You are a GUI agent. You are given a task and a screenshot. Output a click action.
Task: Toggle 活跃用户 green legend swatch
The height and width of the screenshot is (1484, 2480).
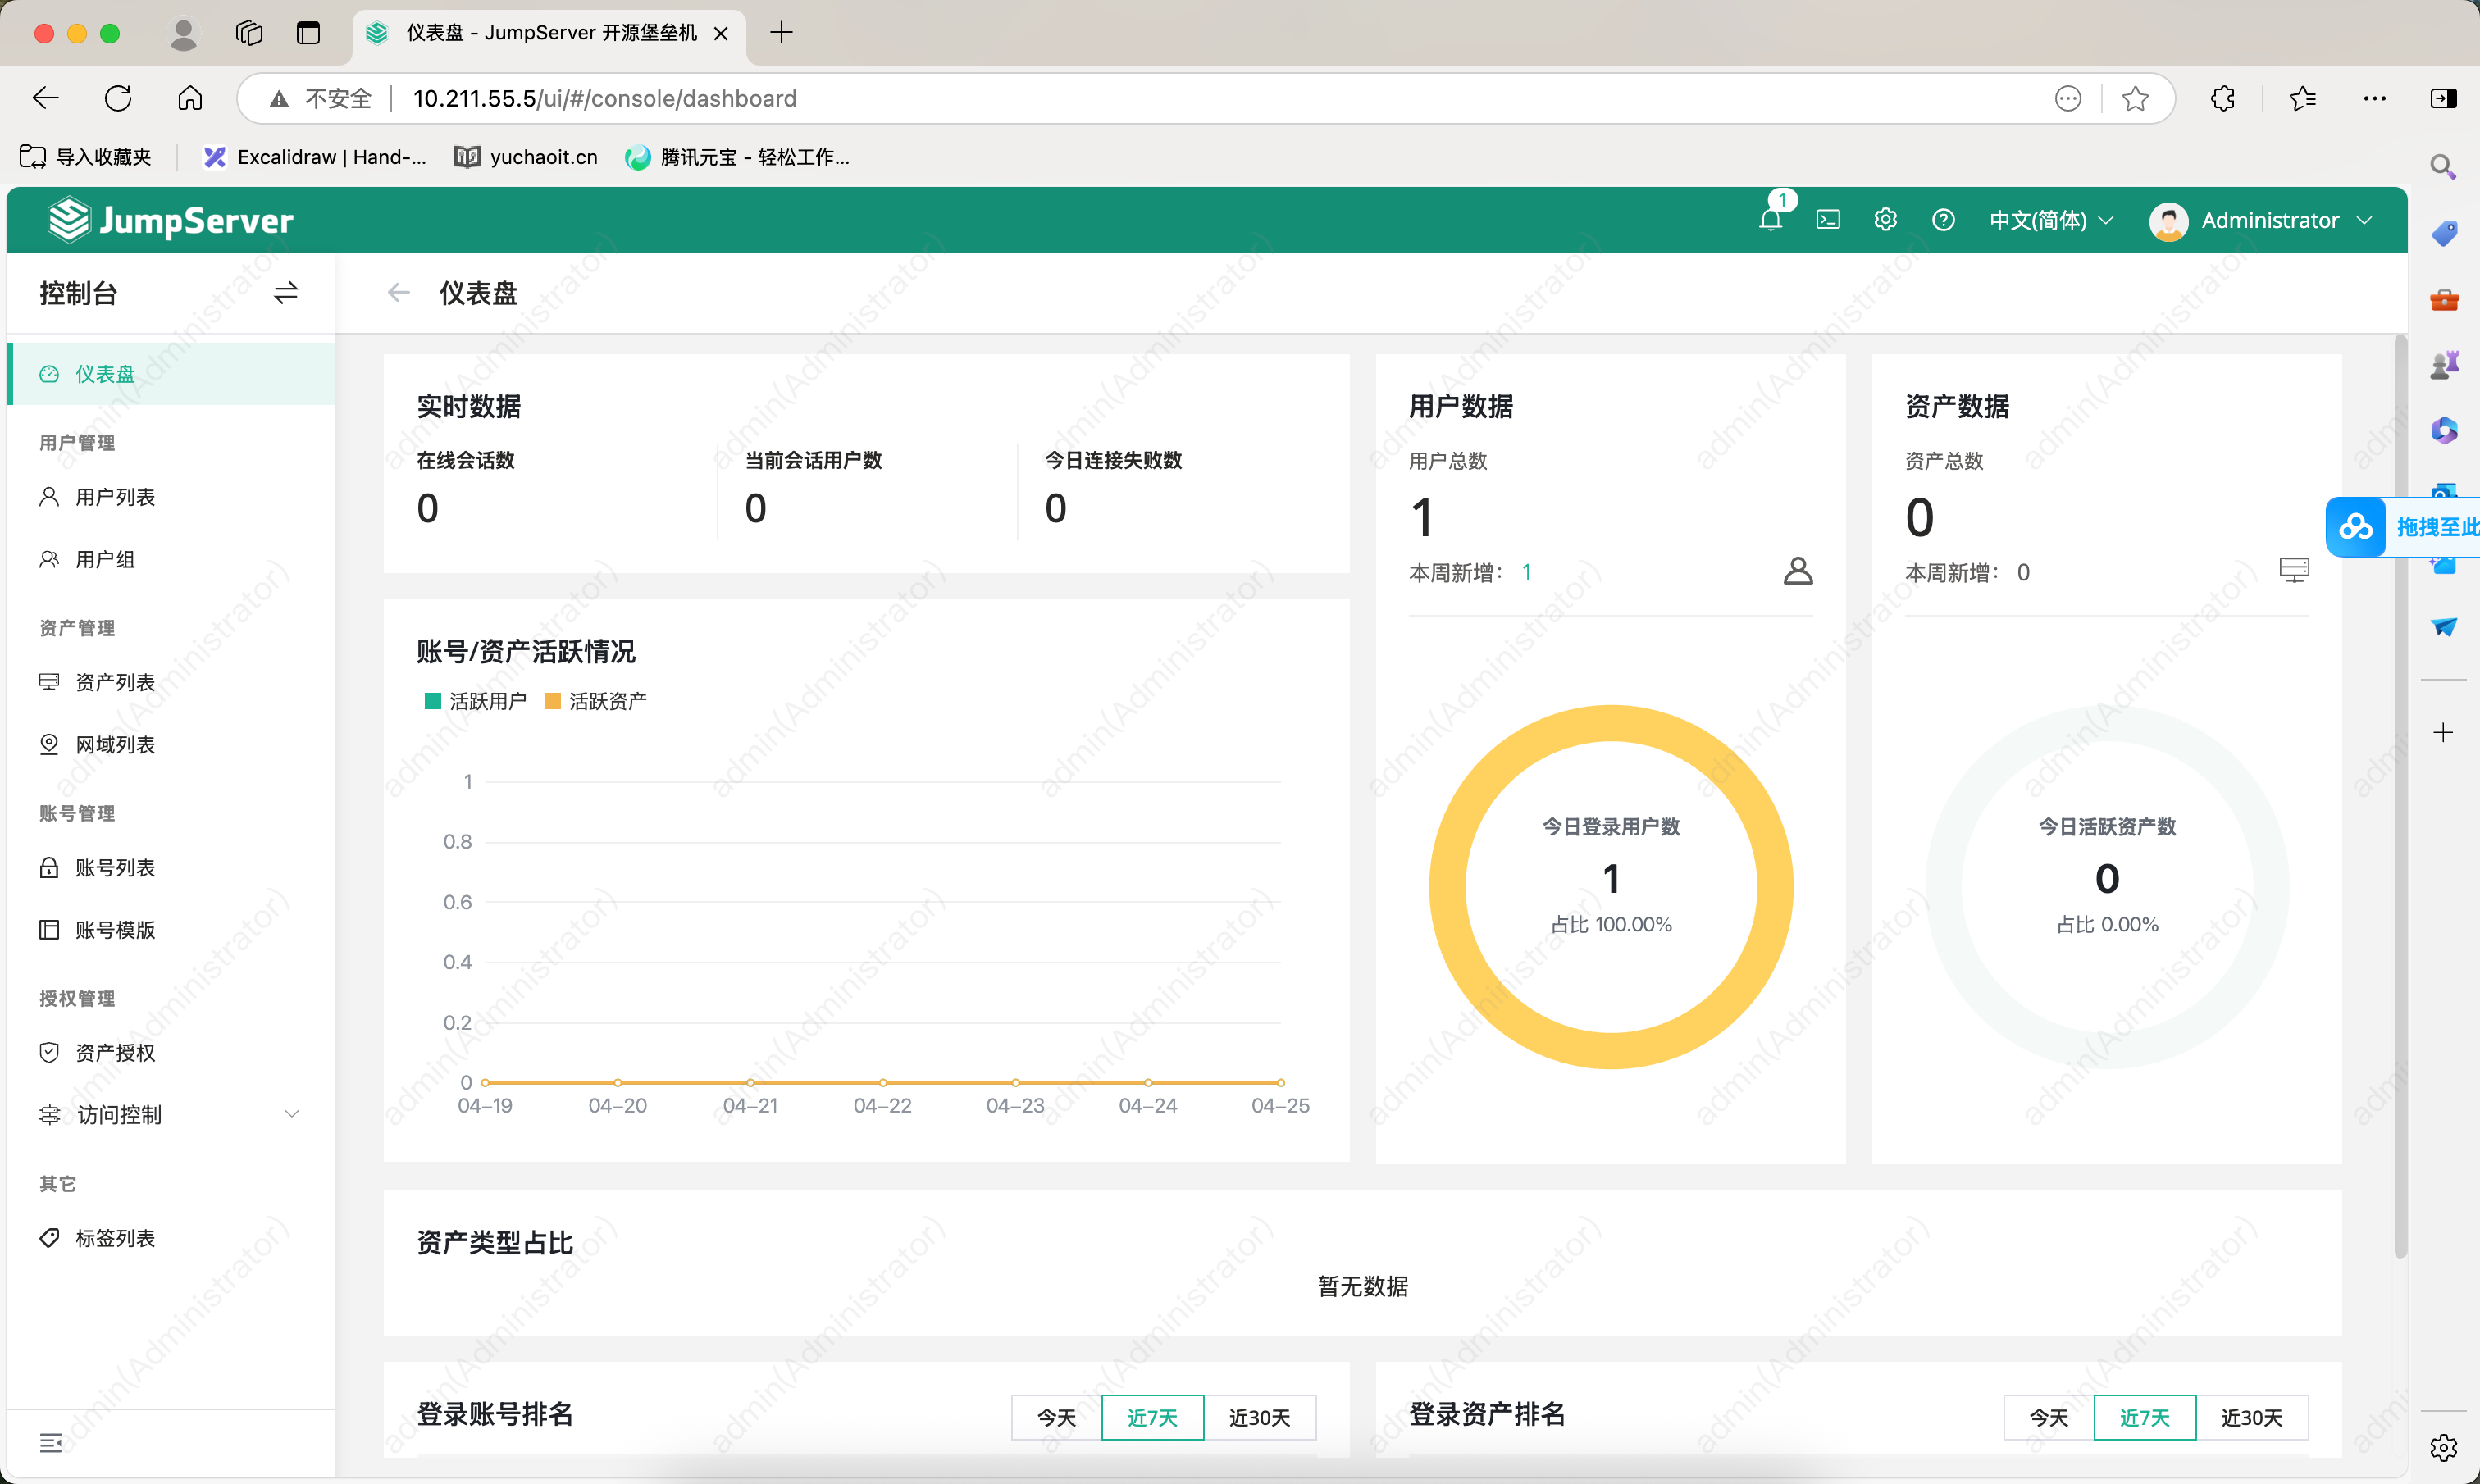click(x=433, y=701)
